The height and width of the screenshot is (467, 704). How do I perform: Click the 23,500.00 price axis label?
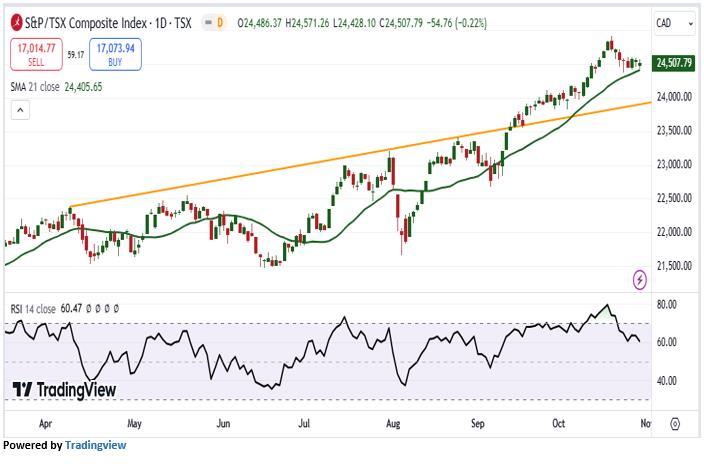[x=674, y=131]
